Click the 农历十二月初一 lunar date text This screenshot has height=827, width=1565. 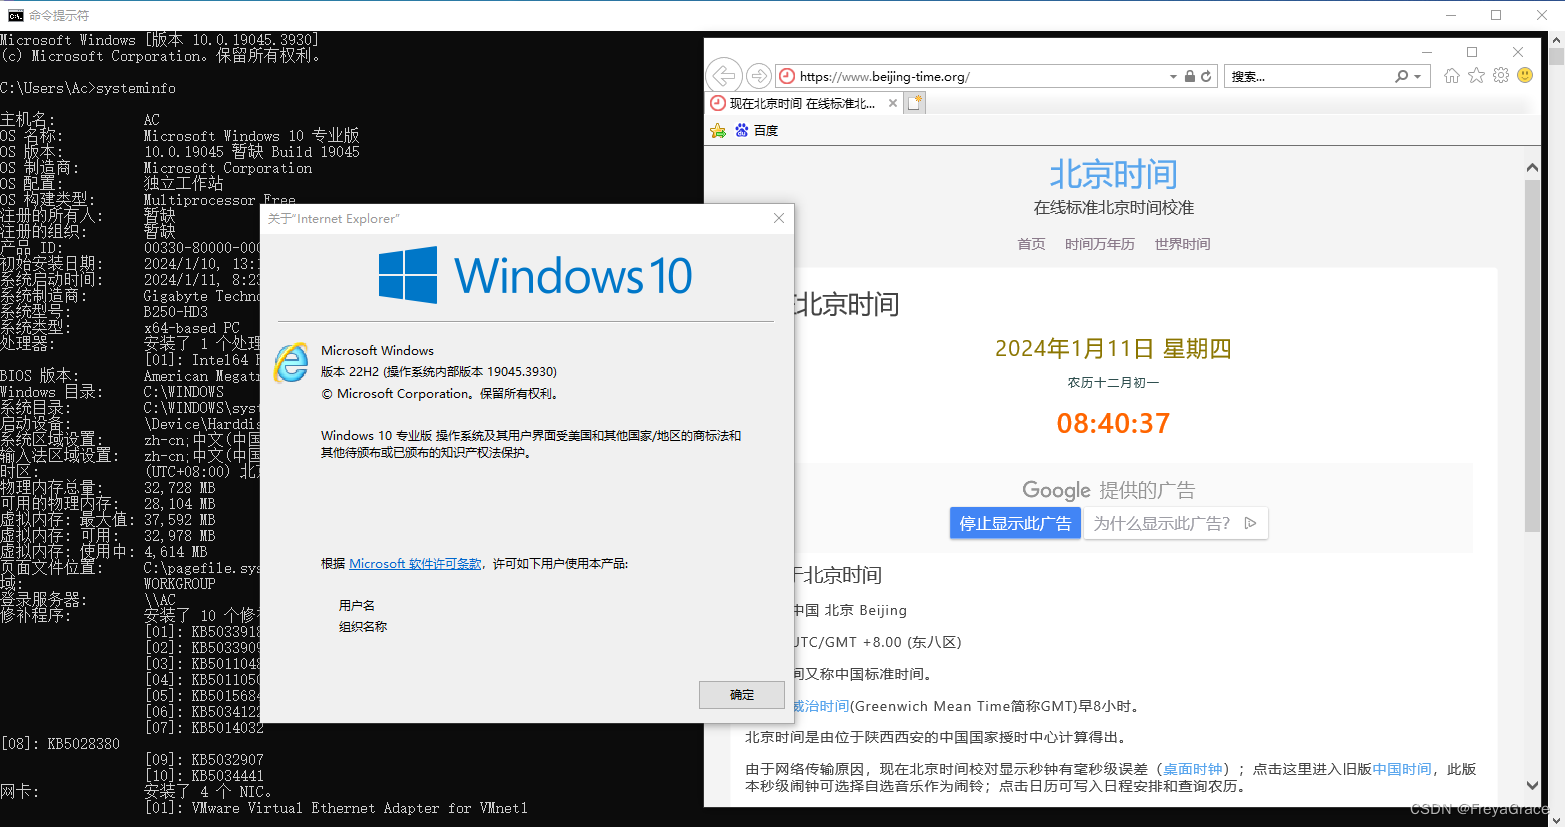click(x=1113, y=382)
